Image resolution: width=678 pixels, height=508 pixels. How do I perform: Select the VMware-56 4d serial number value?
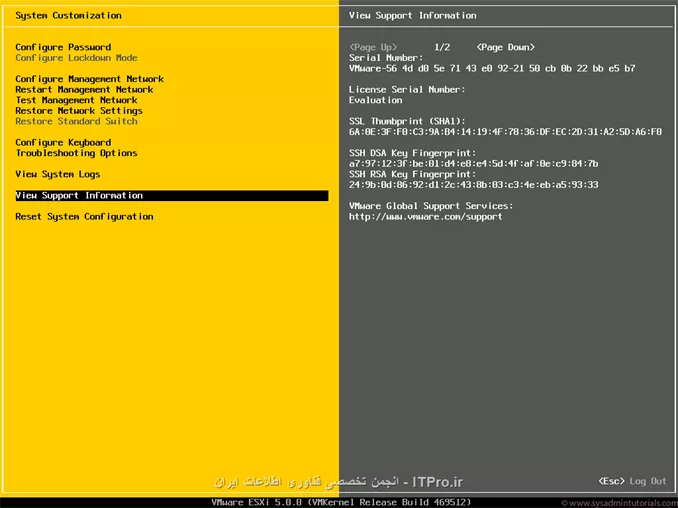pos(492,68)
